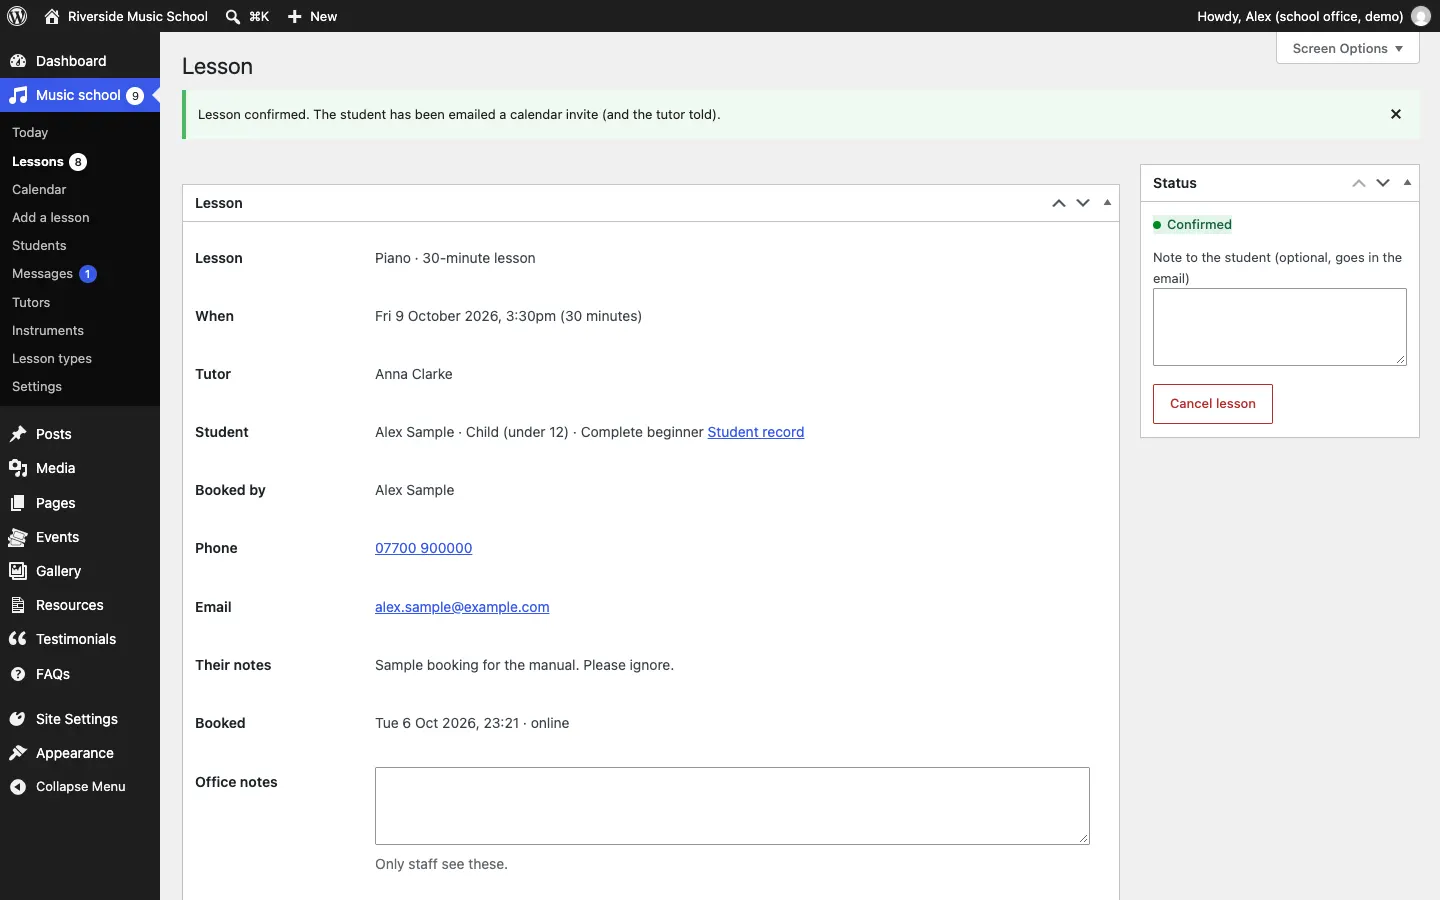Click the plus New content icon
Viewport: 1440px width, 900px height.
coord(295,16)
